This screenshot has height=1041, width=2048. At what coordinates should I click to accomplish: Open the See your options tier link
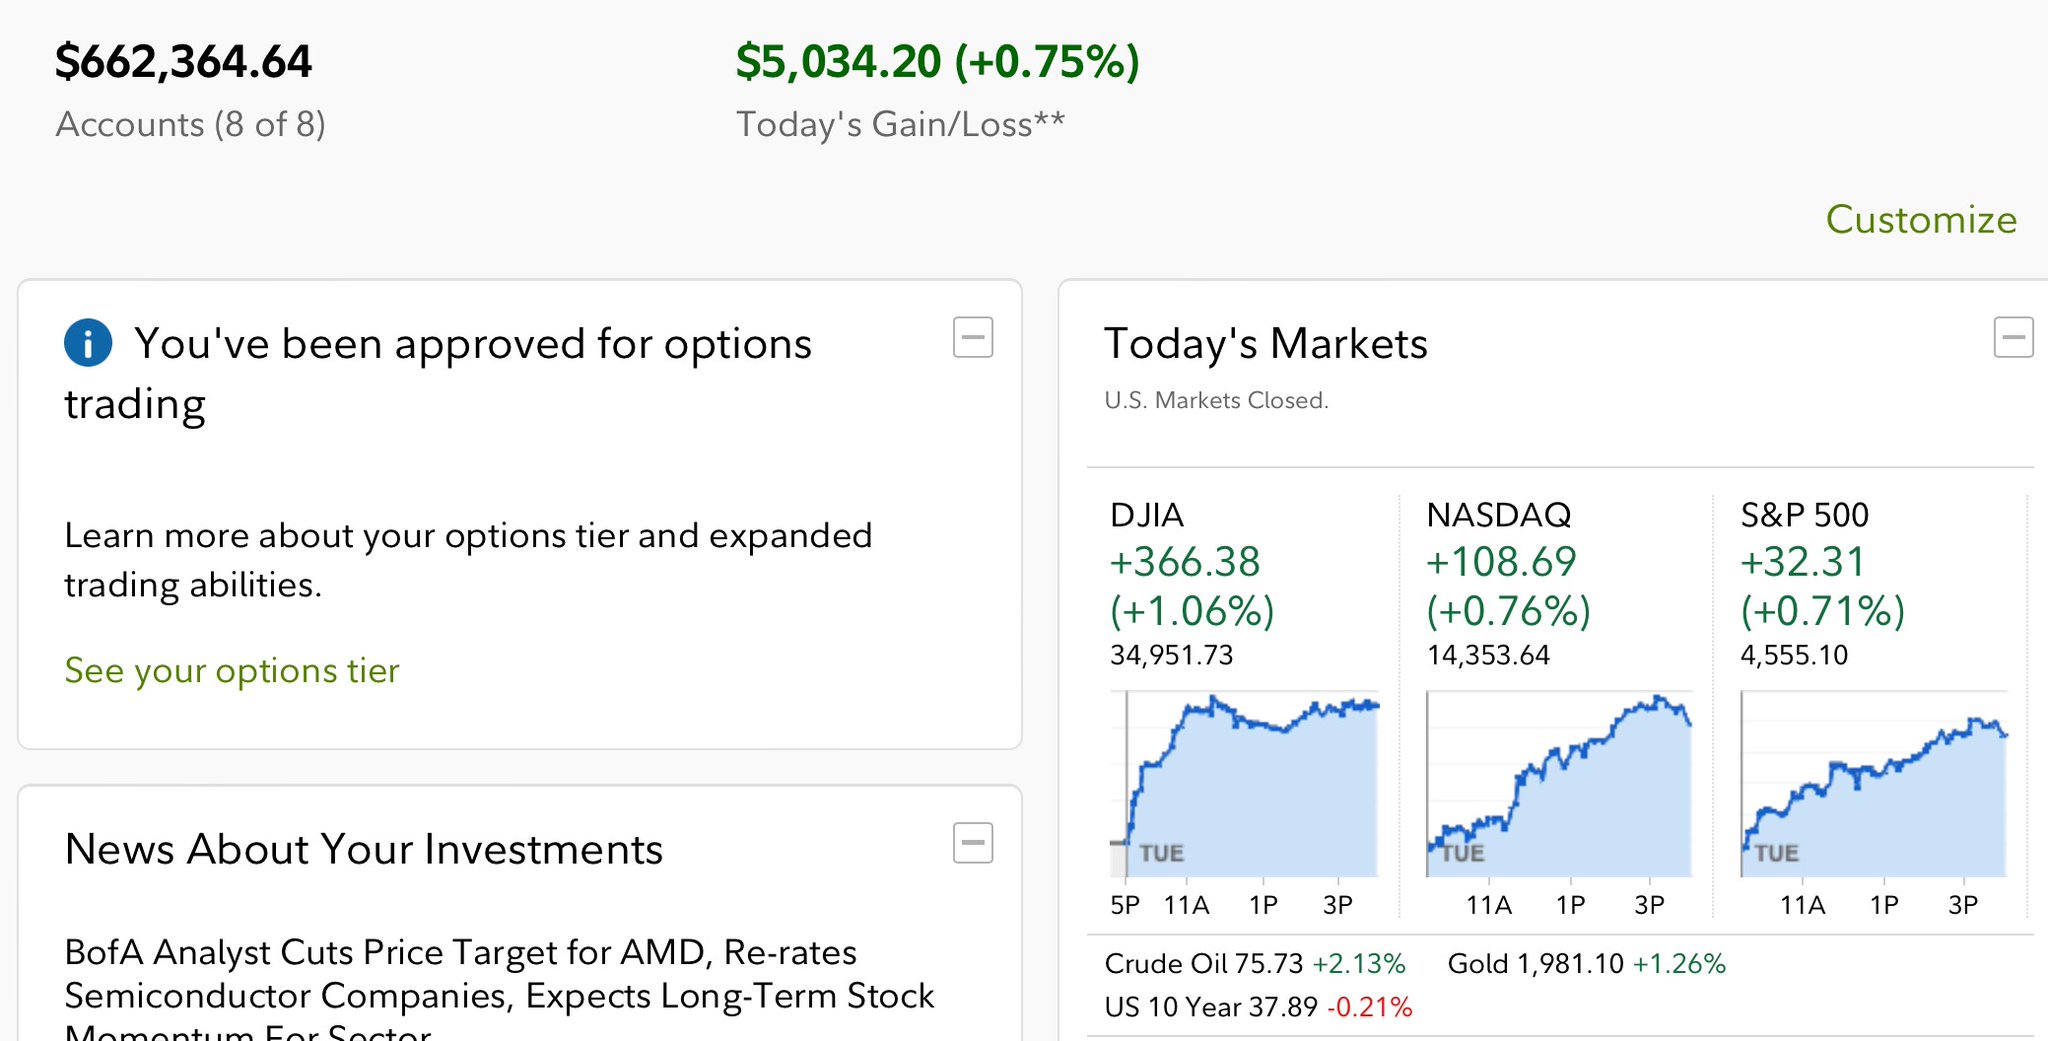point(232,670)
